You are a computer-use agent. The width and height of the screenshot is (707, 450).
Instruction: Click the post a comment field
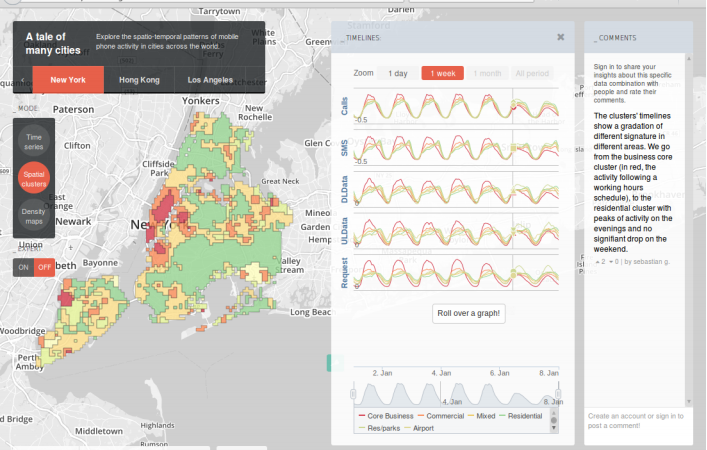click(x=637, y=420)
